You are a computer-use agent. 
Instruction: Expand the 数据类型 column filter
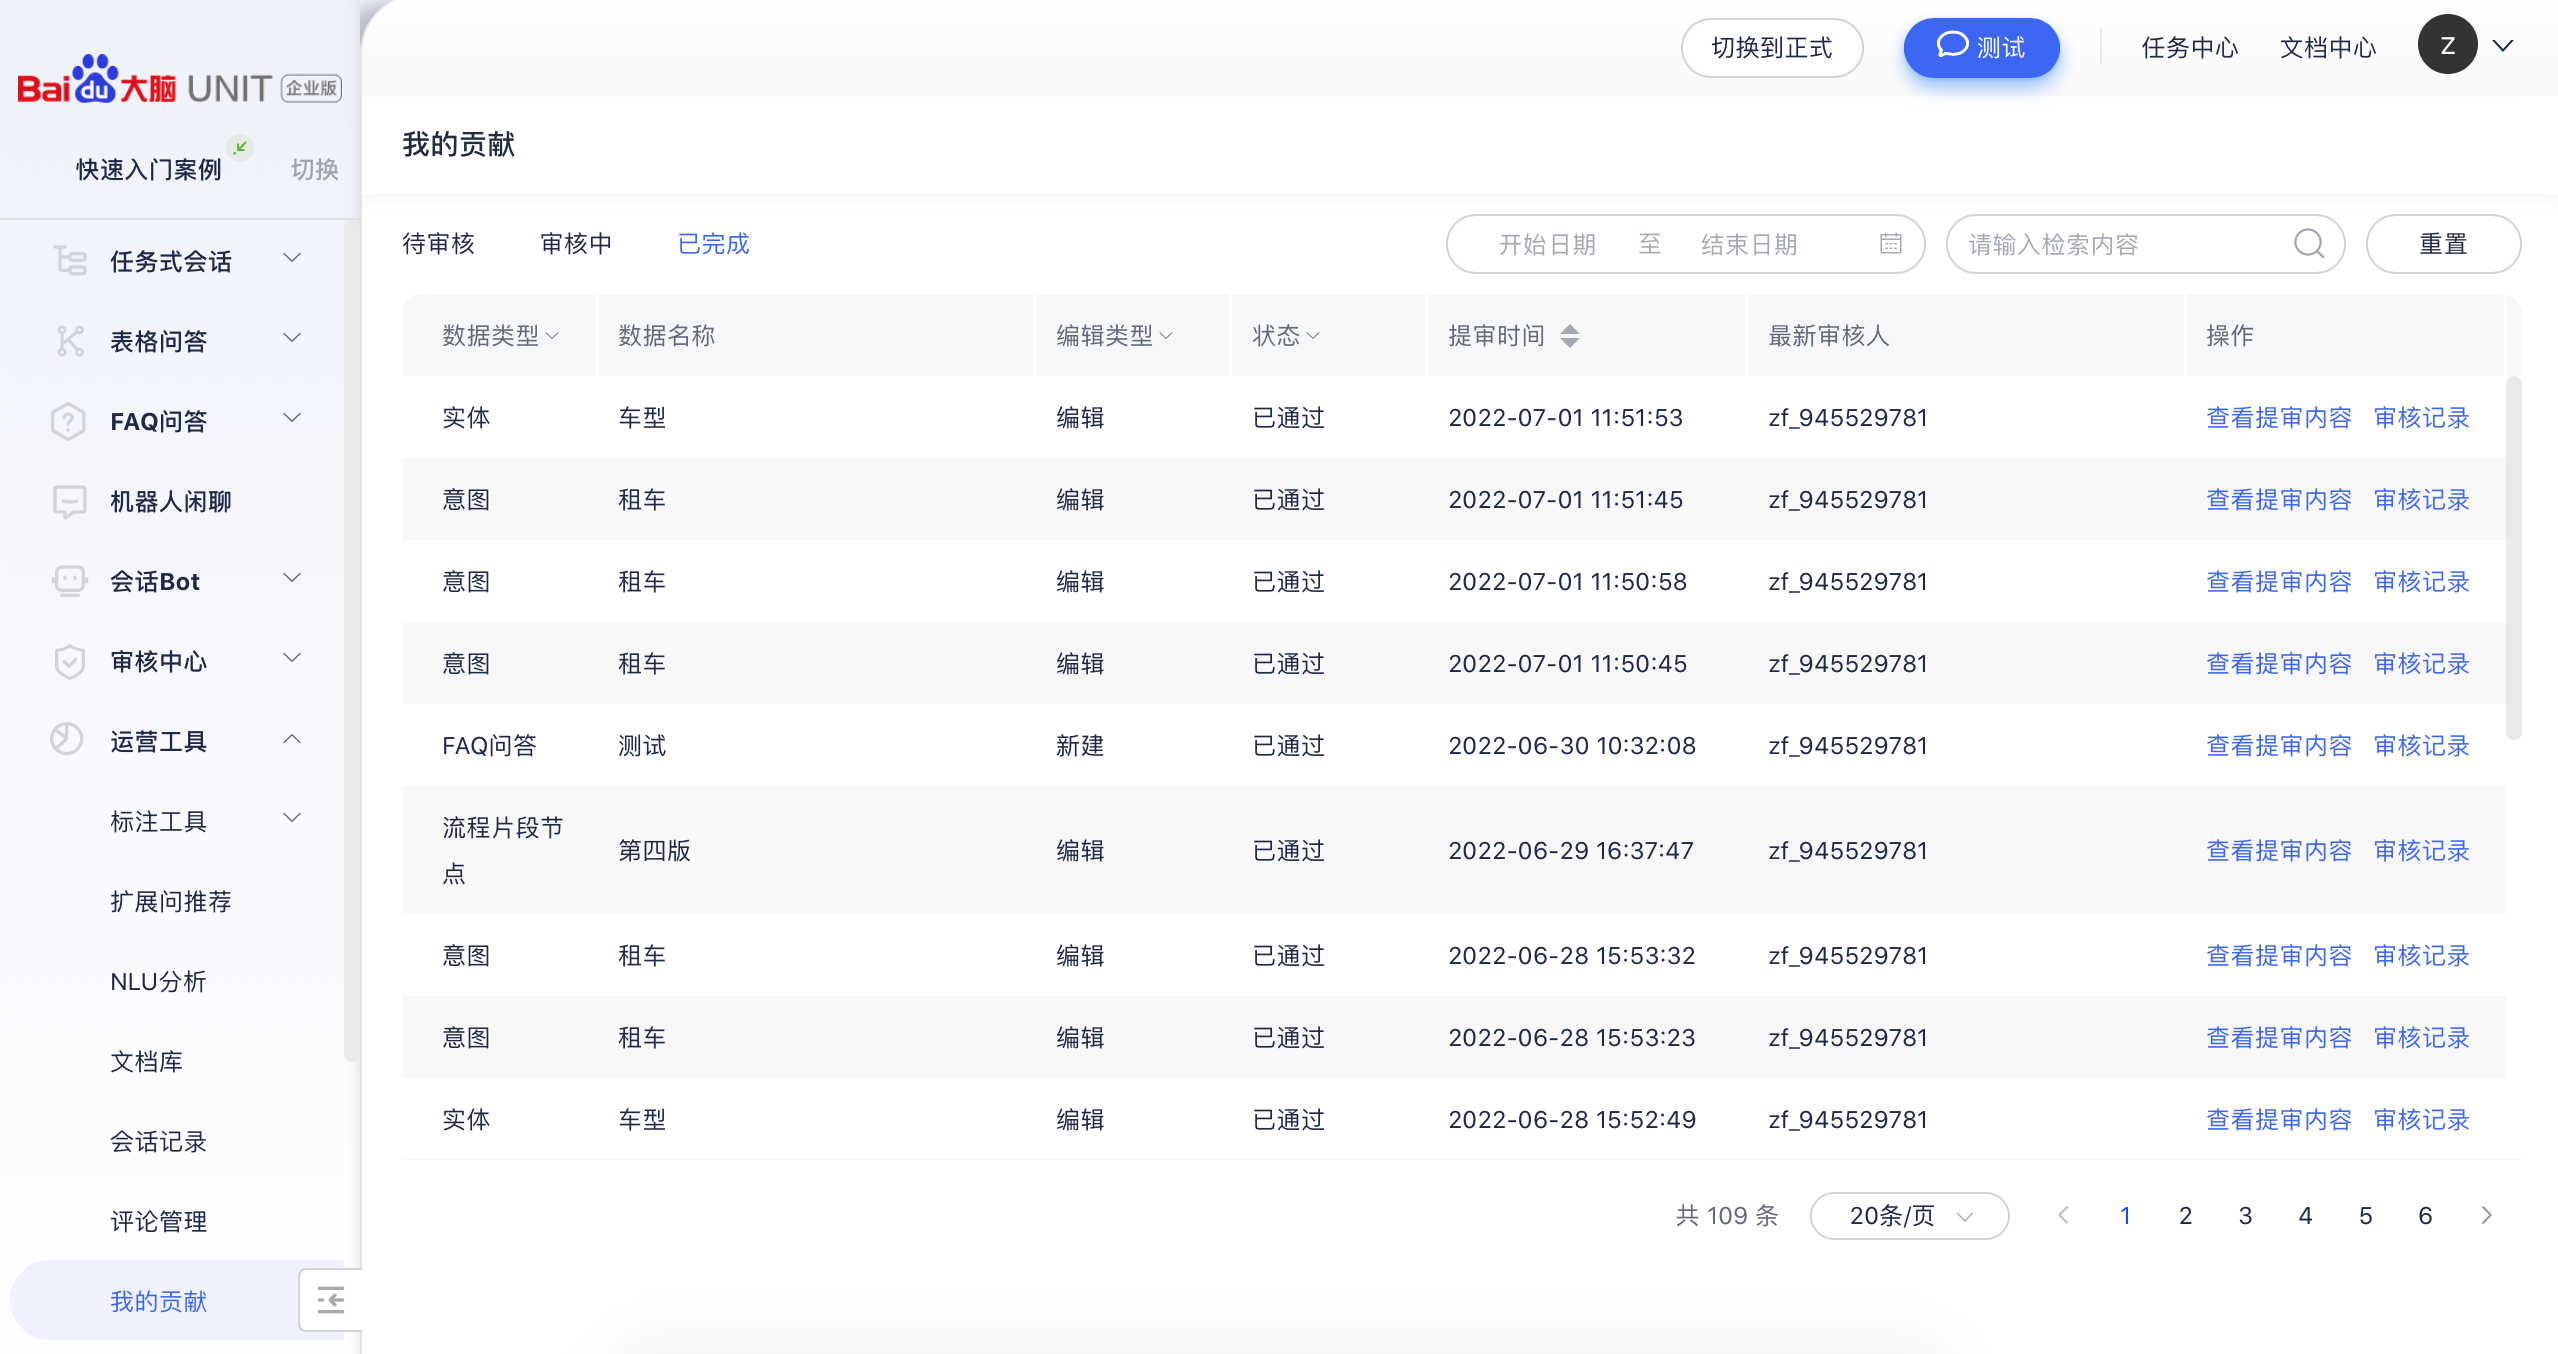coord(553,336)
